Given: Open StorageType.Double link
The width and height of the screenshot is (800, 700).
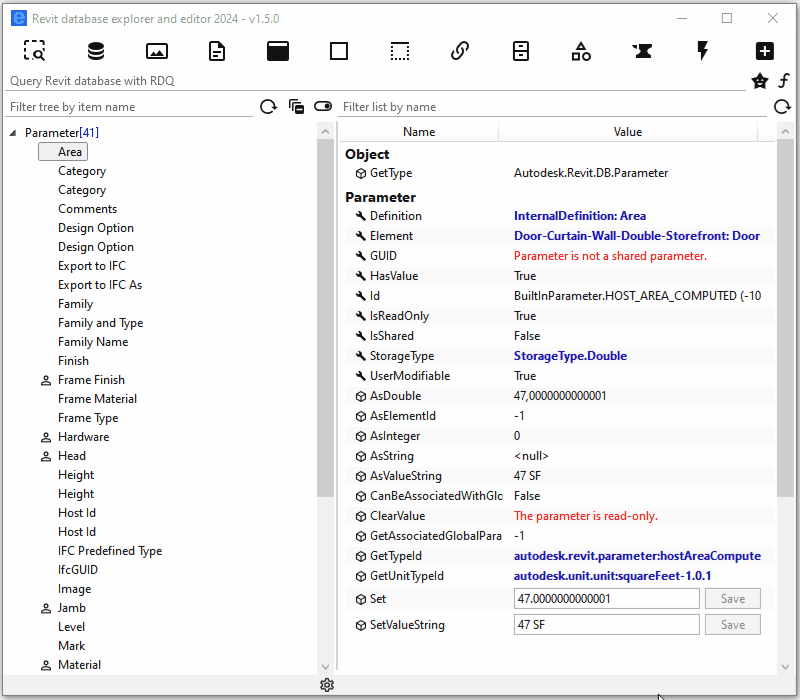Looking at the screenshot, I should coord(570,356).
